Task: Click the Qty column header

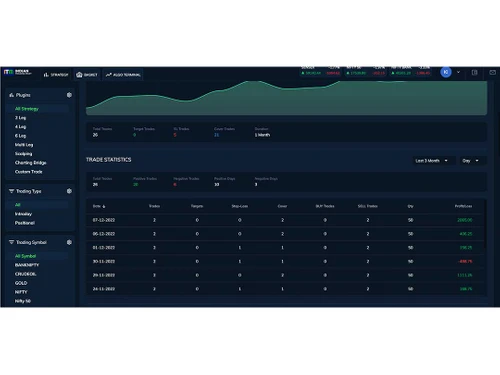Action: (410, 206)
